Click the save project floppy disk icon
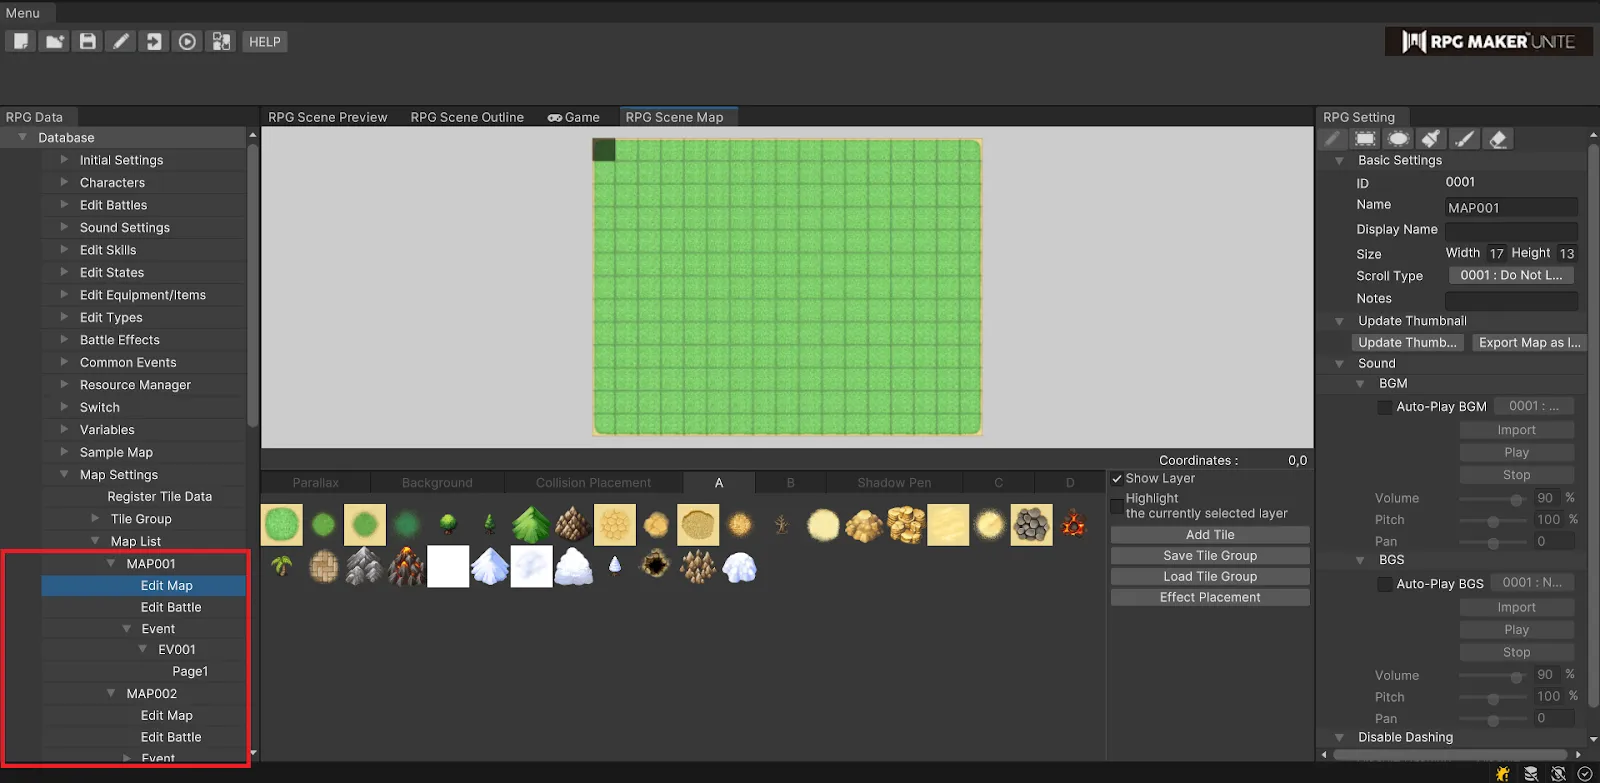The height and width of the screenshot is (783, 1600). click(x=88, y=41)
